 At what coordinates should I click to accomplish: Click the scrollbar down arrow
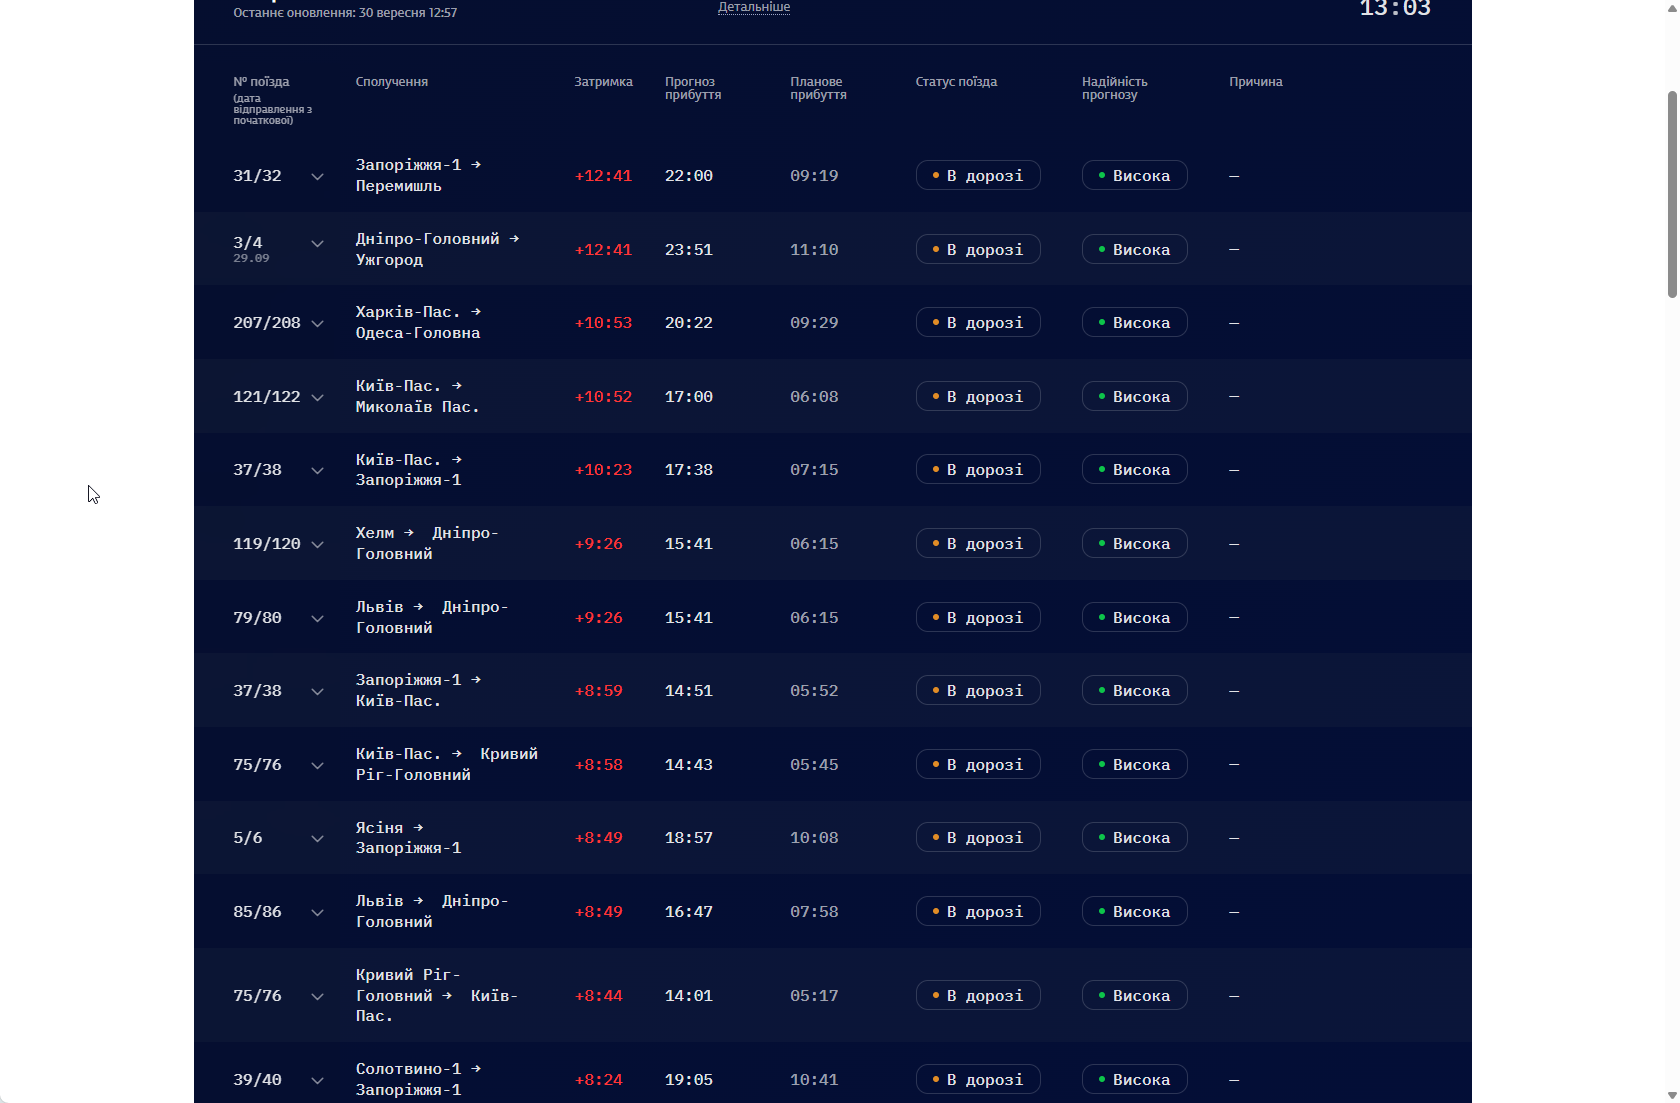click(x=1672, y=1095)
